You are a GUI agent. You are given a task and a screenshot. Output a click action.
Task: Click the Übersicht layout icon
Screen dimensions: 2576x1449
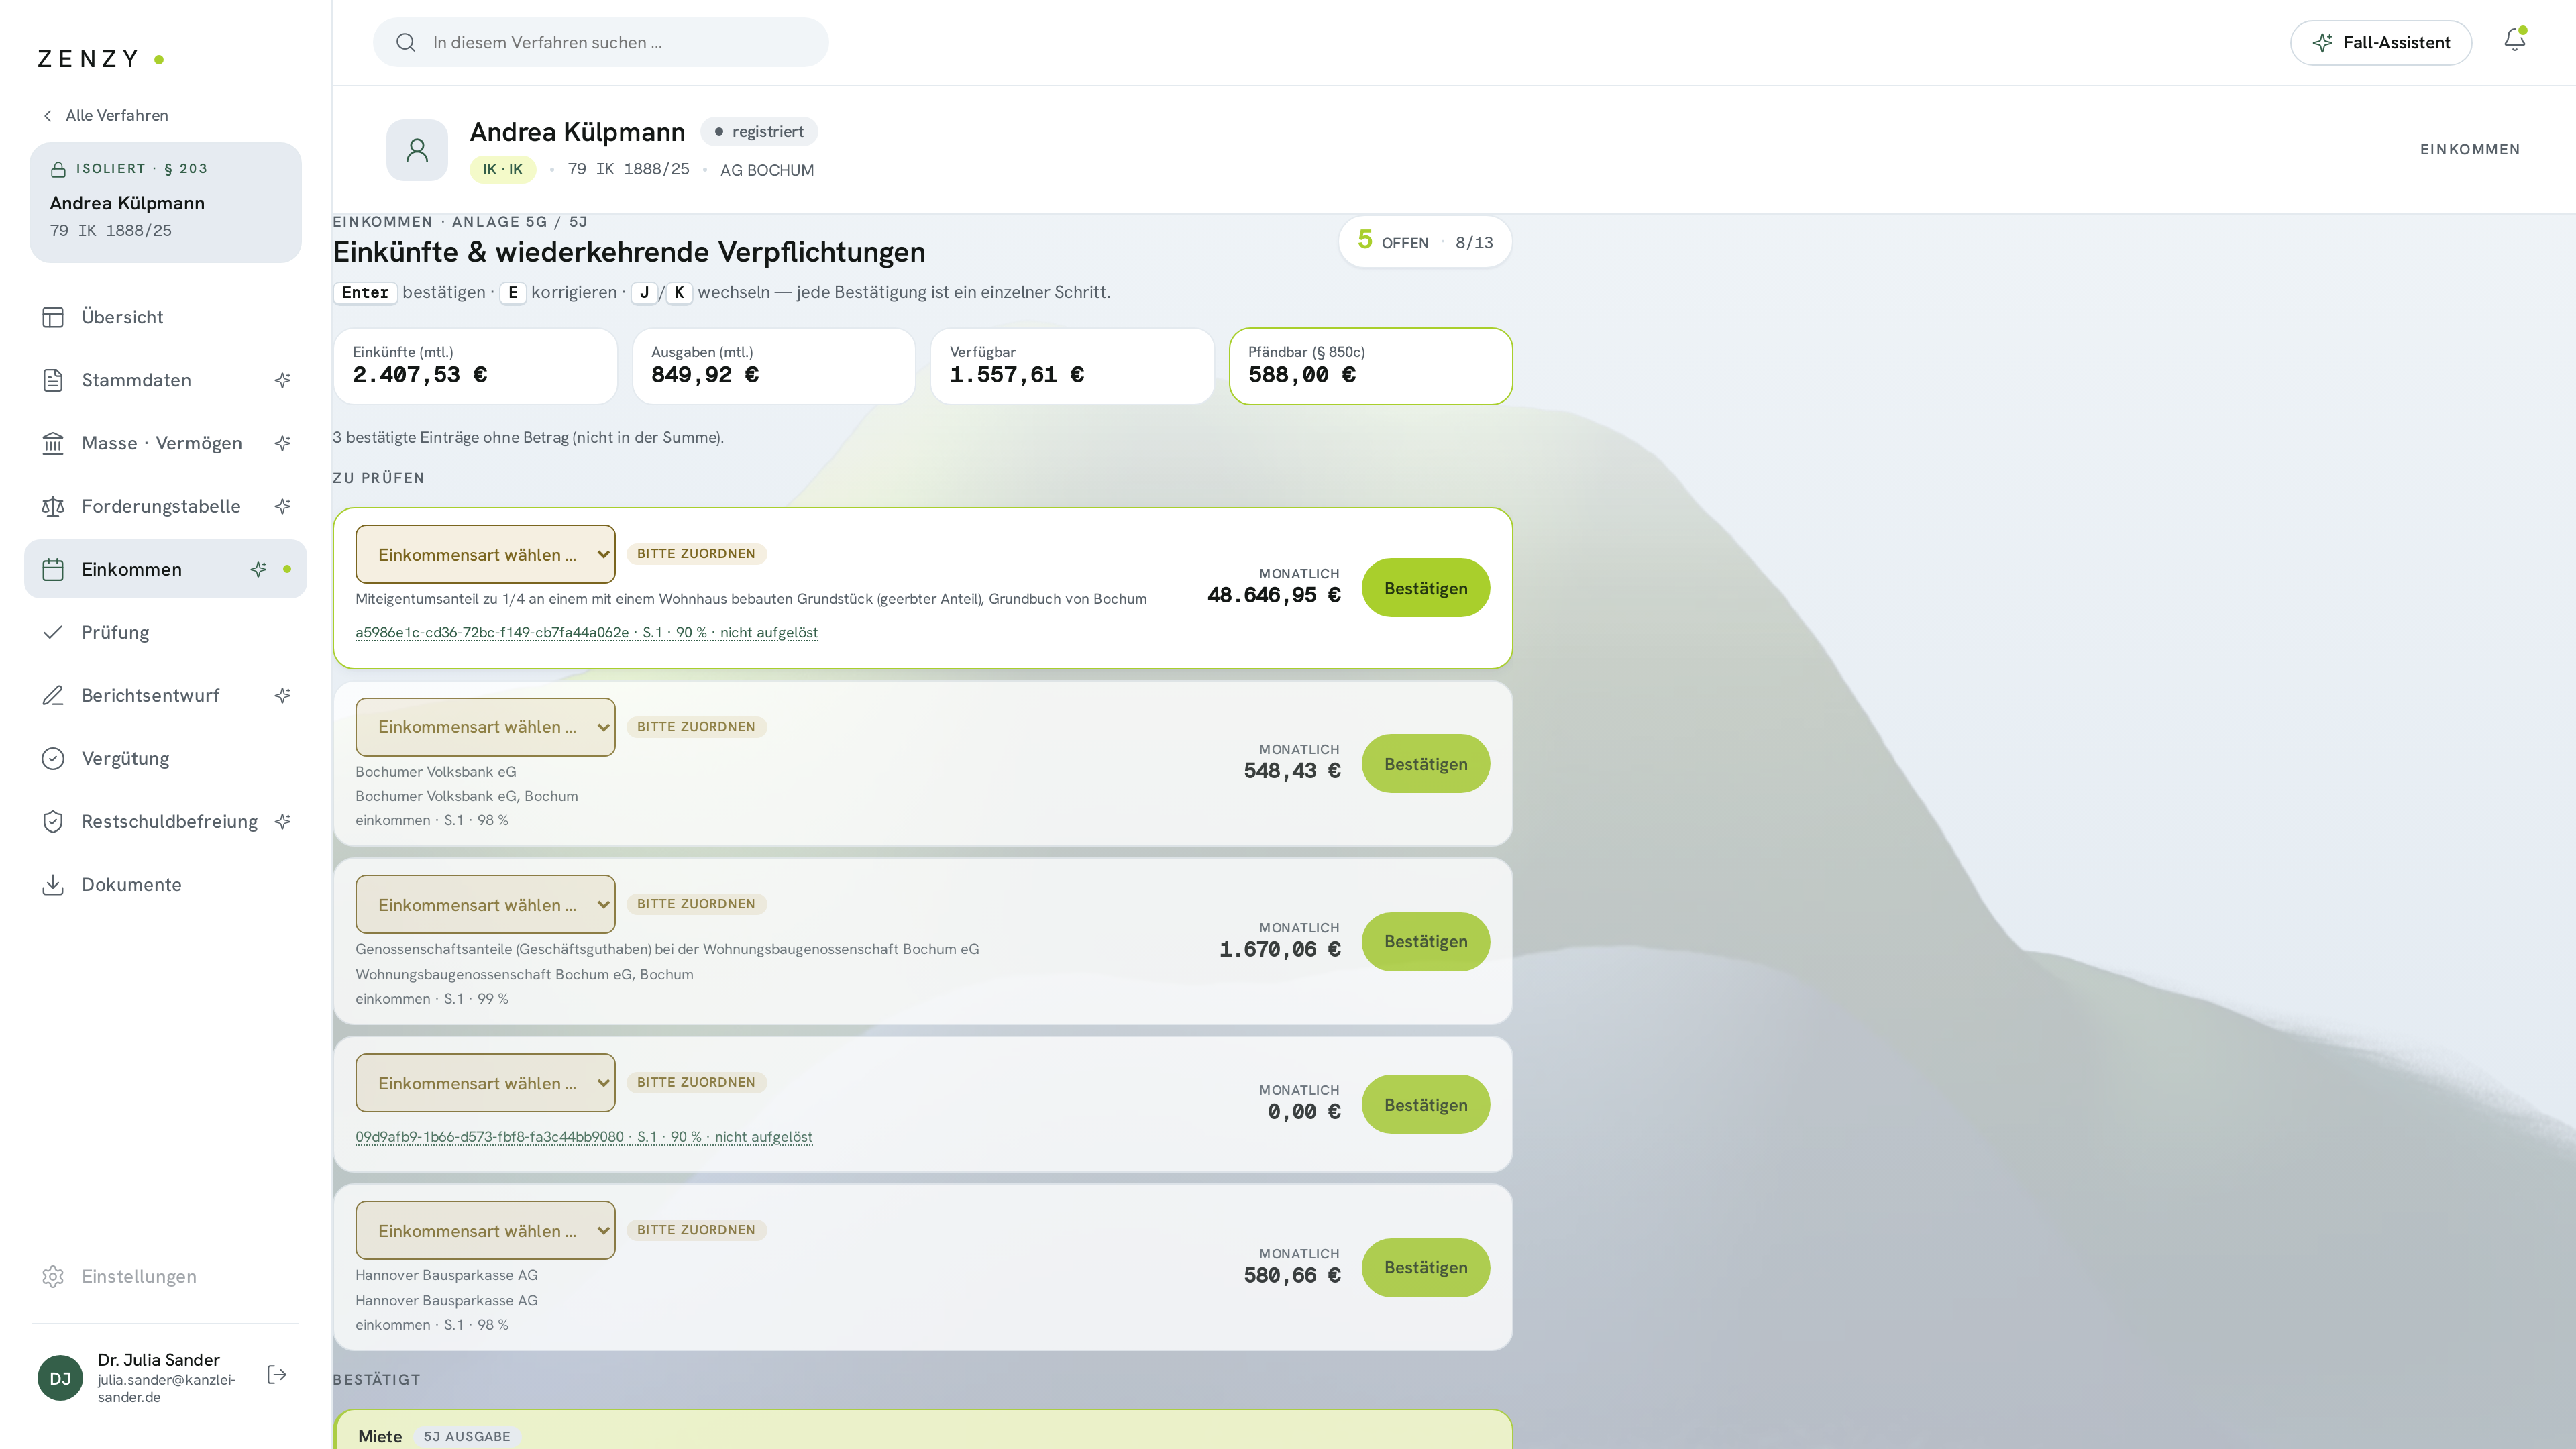tap(53, 317)
